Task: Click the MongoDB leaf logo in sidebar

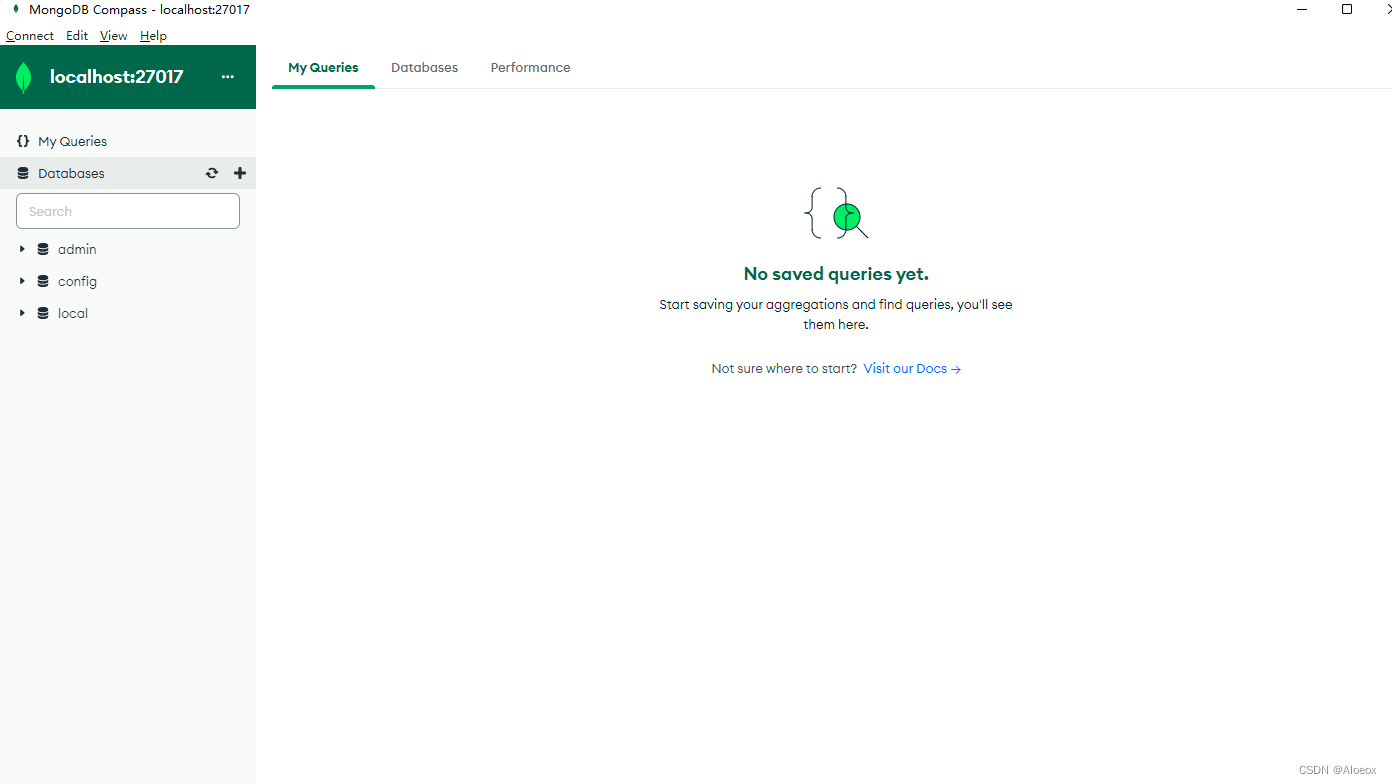Action: coord(23,76)
